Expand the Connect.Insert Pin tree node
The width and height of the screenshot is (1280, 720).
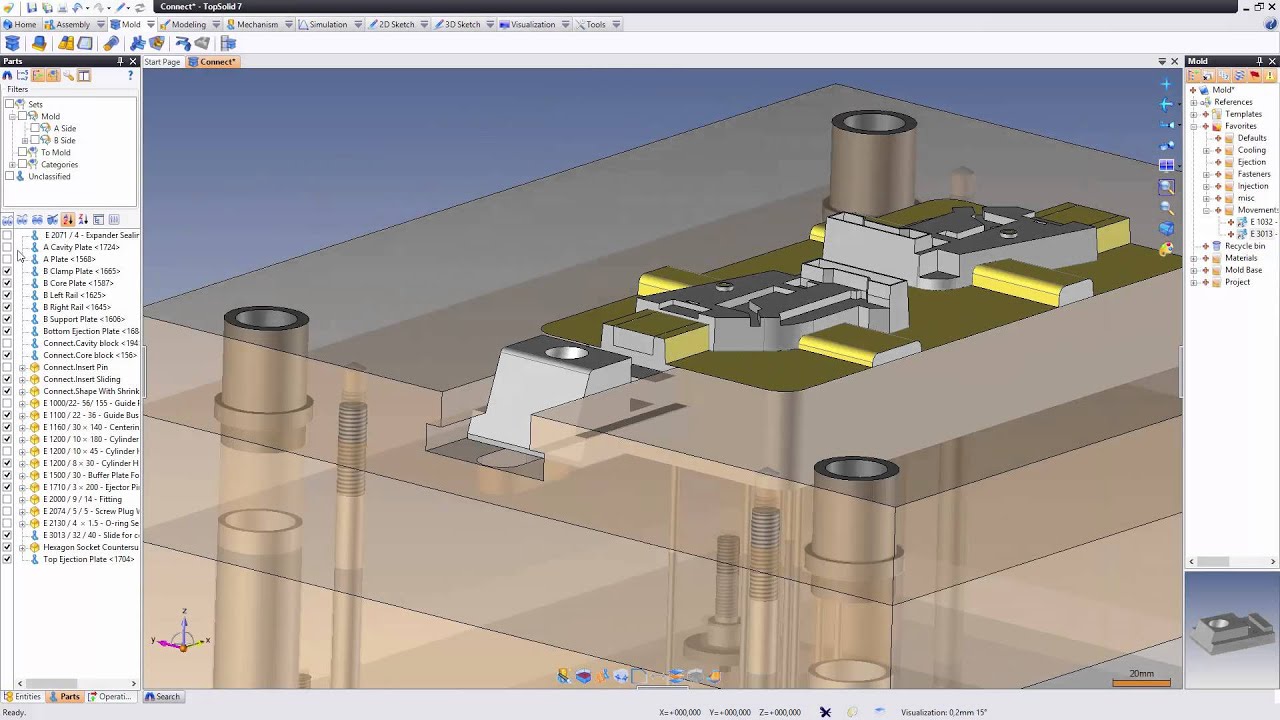click(x=22, y=367)
